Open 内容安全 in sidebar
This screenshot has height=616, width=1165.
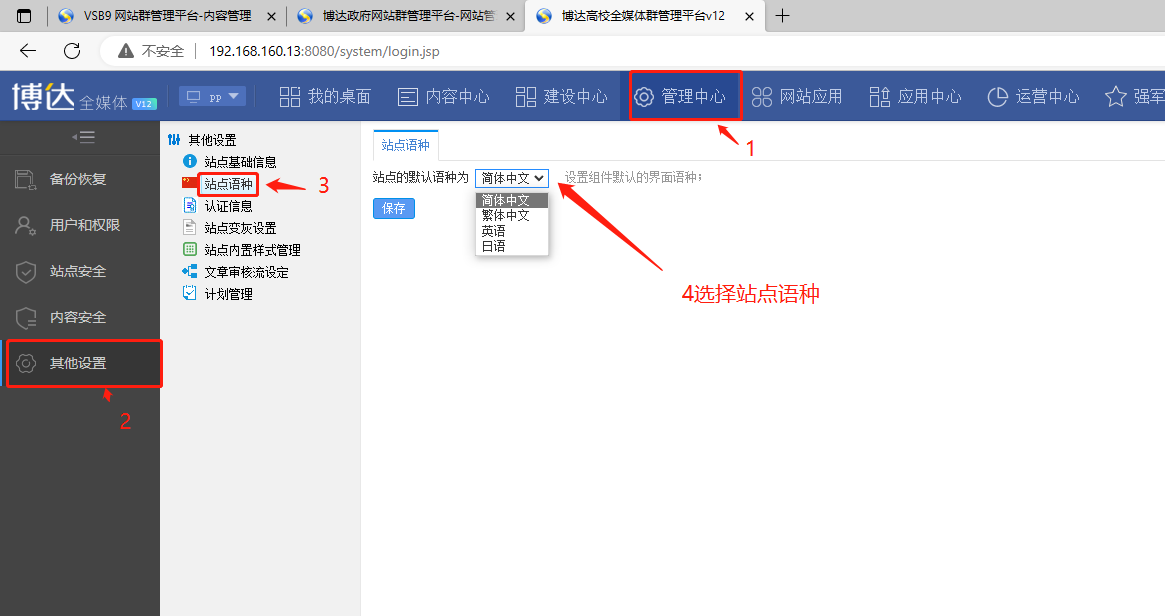[80, 317]
